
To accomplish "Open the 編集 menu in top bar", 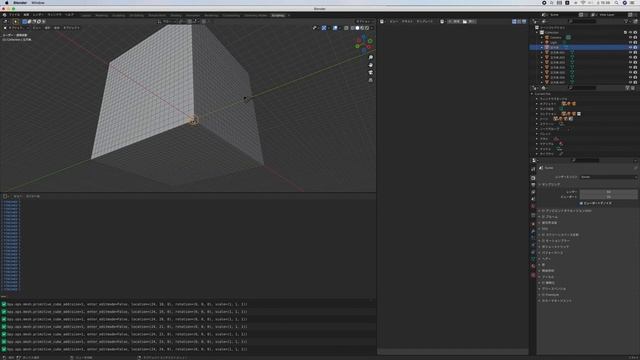I will pyautogui.click(x=26, y=15).
